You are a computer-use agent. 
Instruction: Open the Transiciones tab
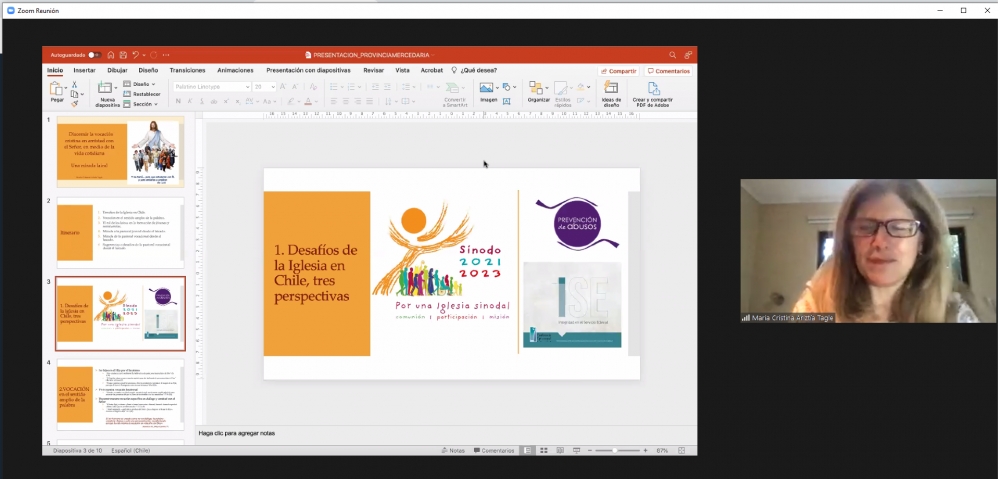pyautogui.click(x=187, y=71)
